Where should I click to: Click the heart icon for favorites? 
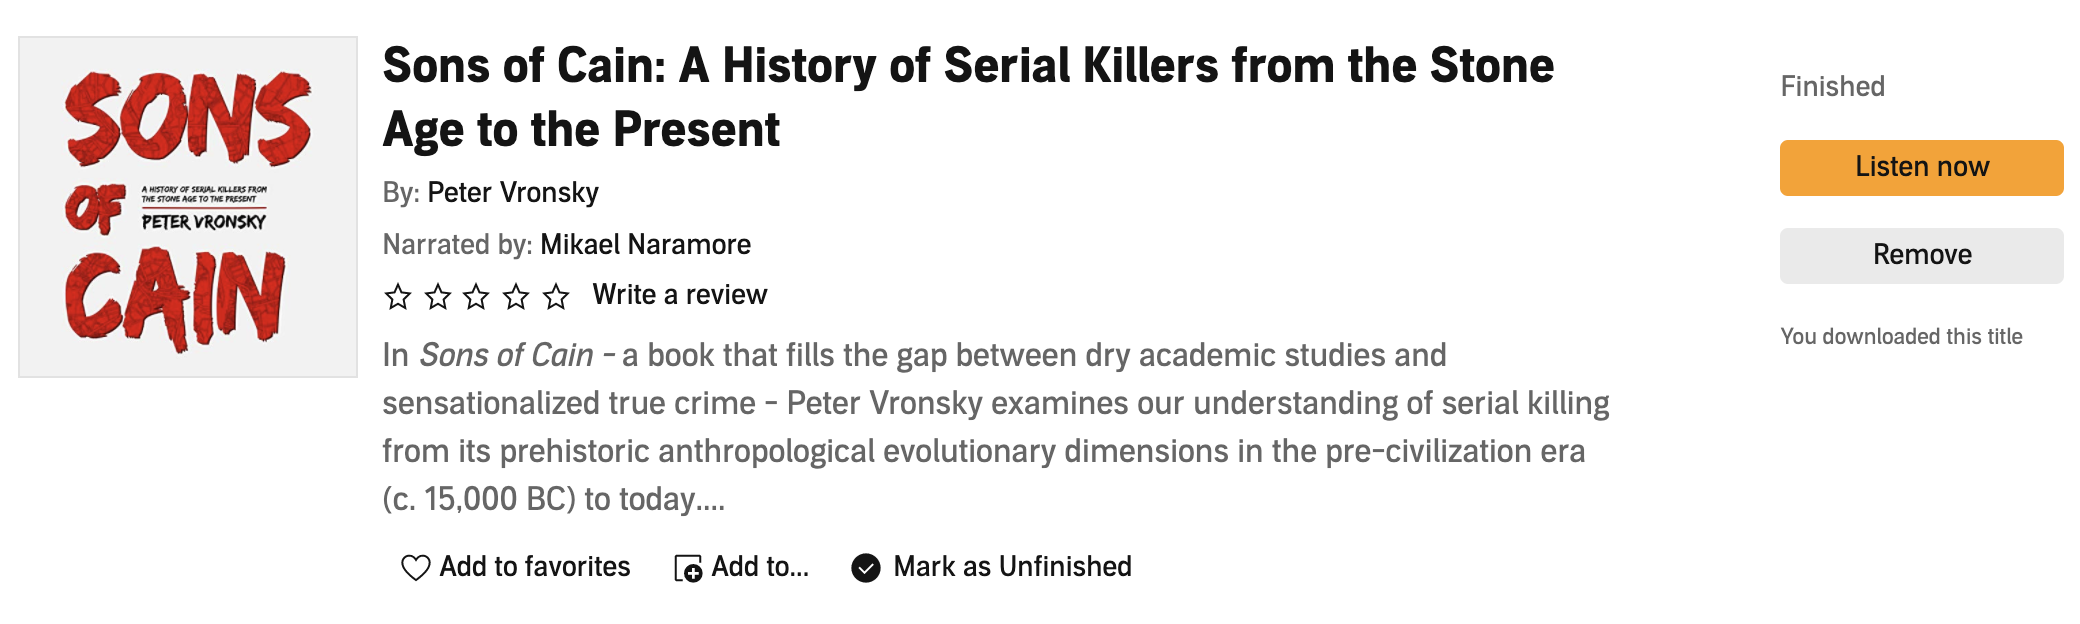click(x=415, y=568)
